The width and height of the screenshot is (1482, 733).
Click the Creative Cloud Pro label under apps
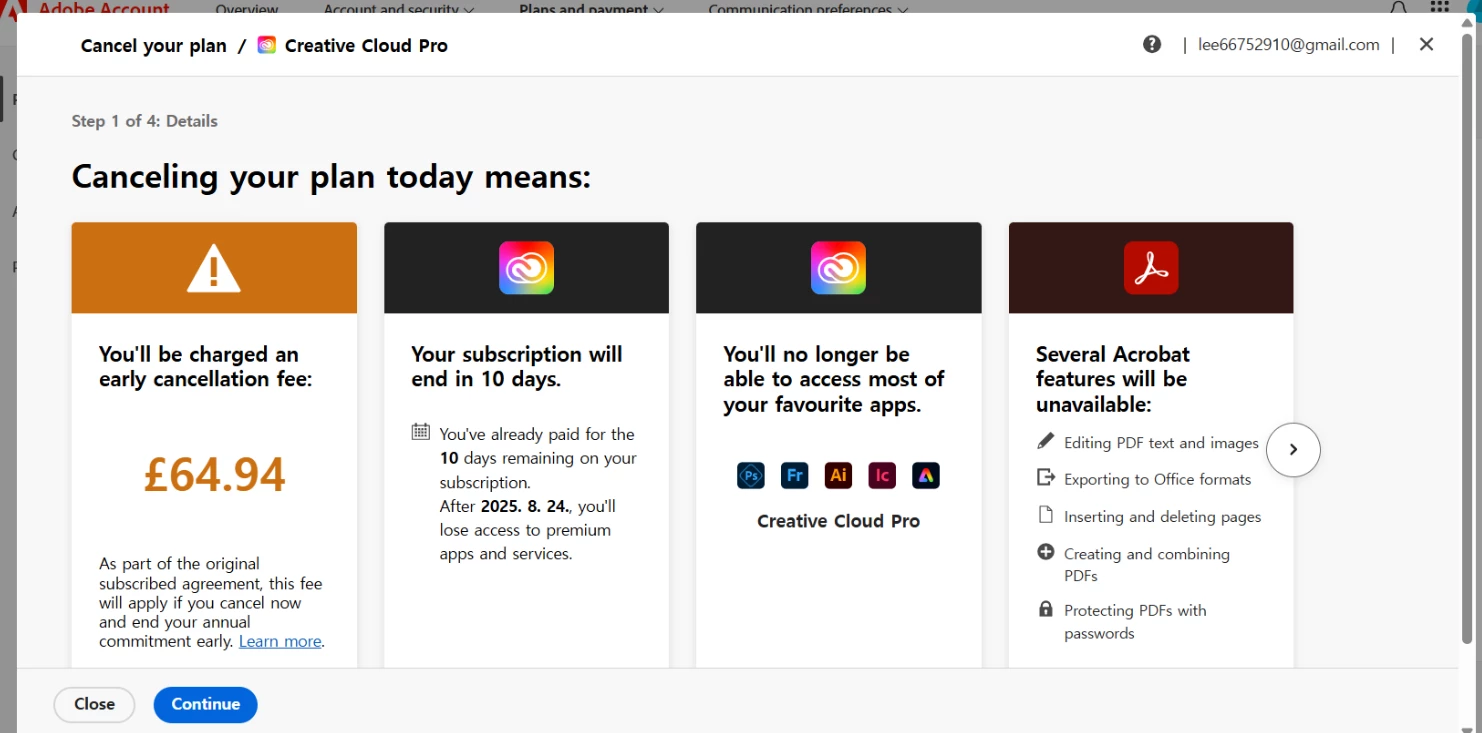[838, 521]
